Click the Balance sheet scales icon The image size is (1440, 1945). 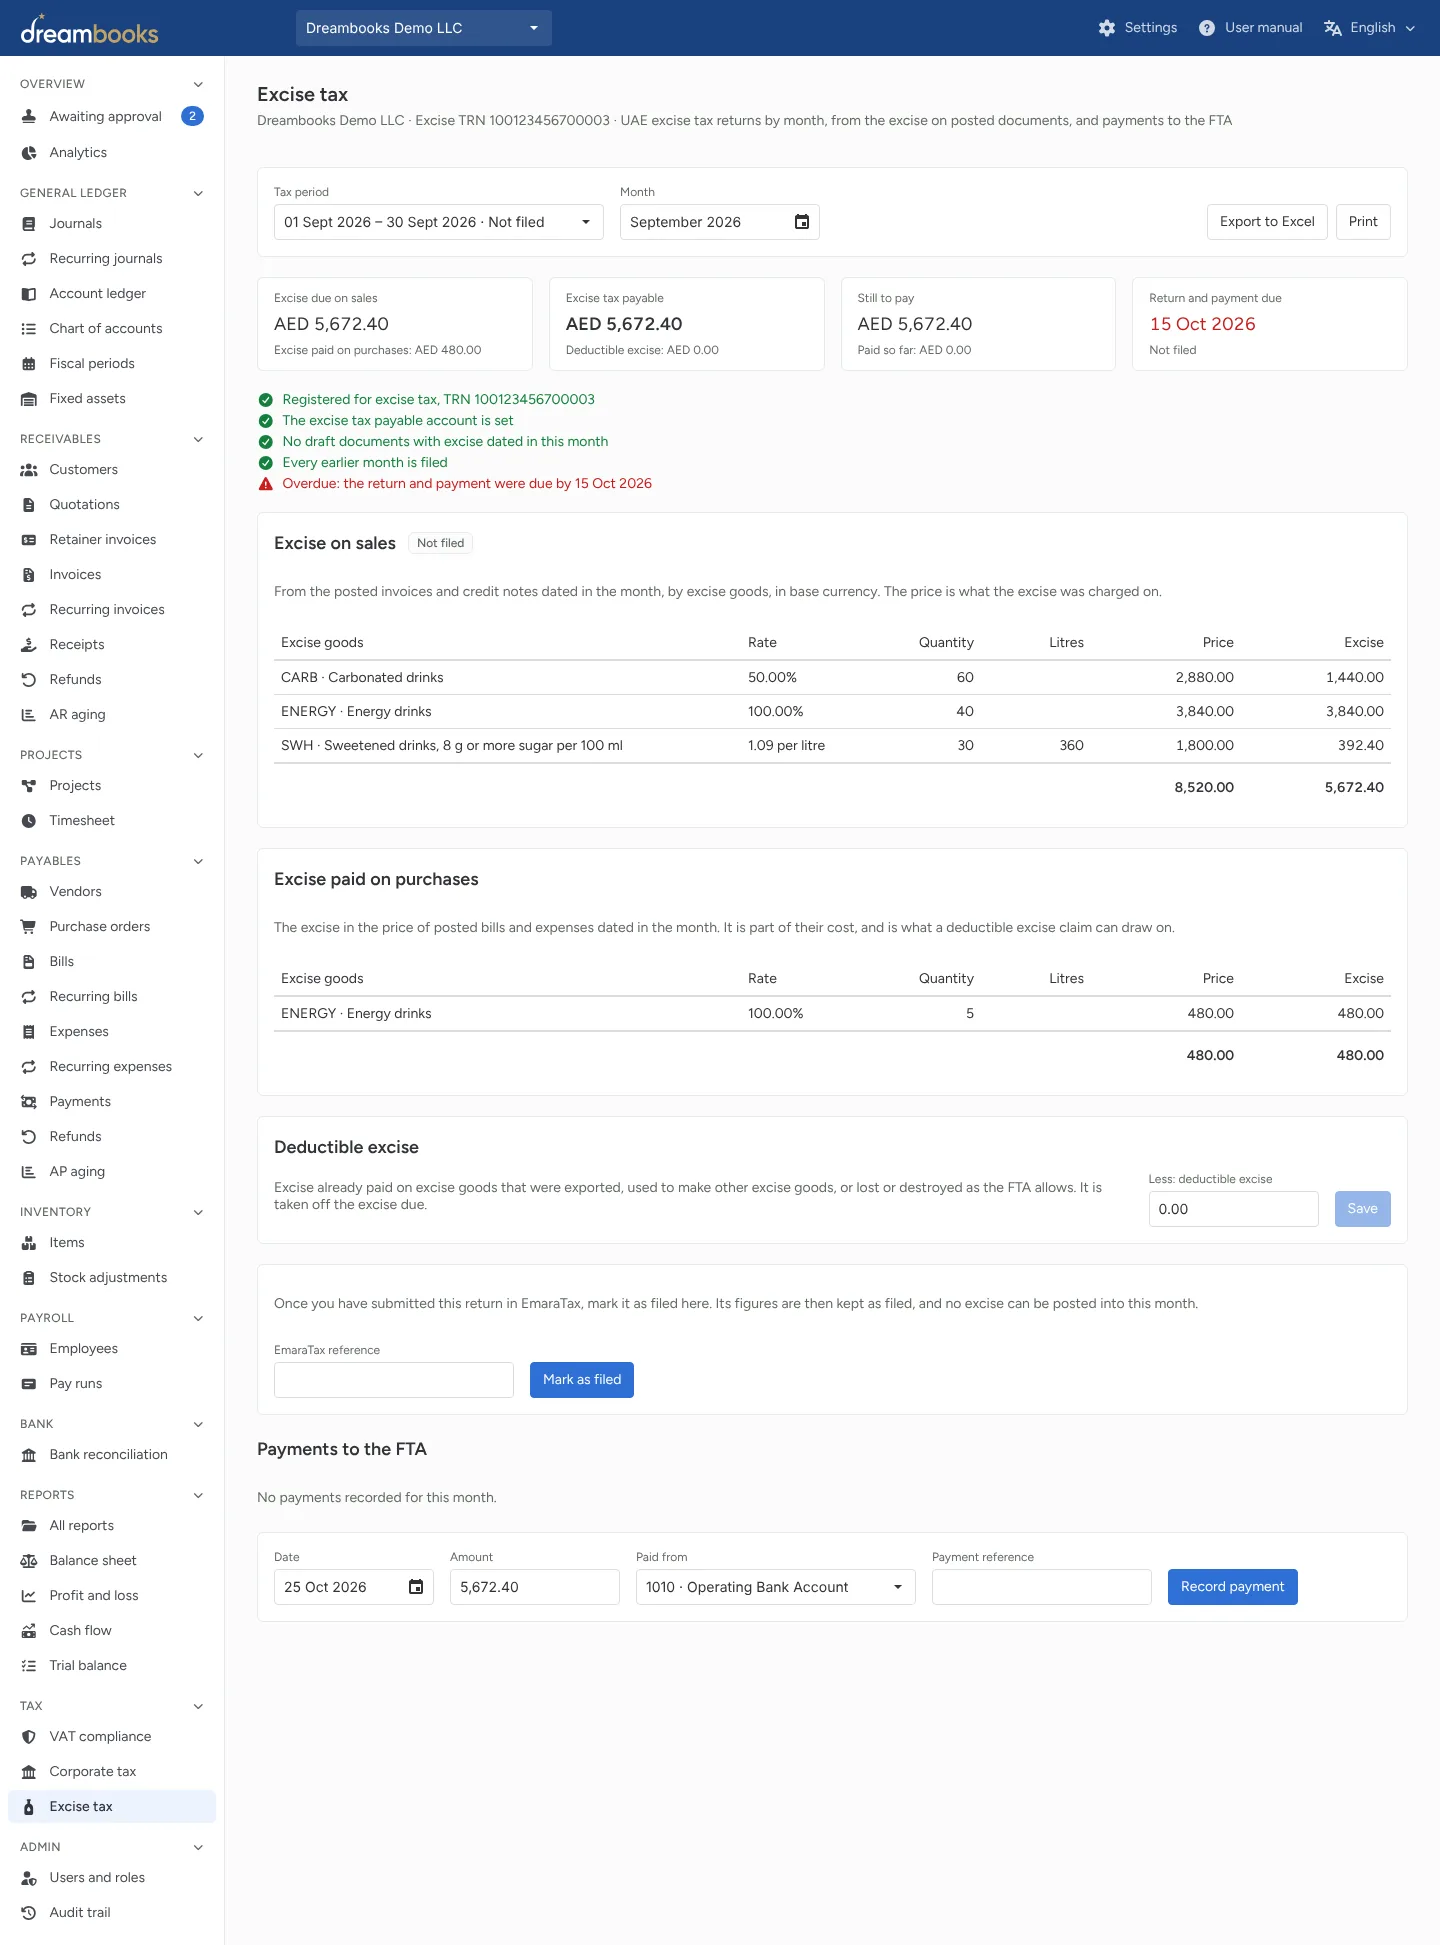point(29,1561)
